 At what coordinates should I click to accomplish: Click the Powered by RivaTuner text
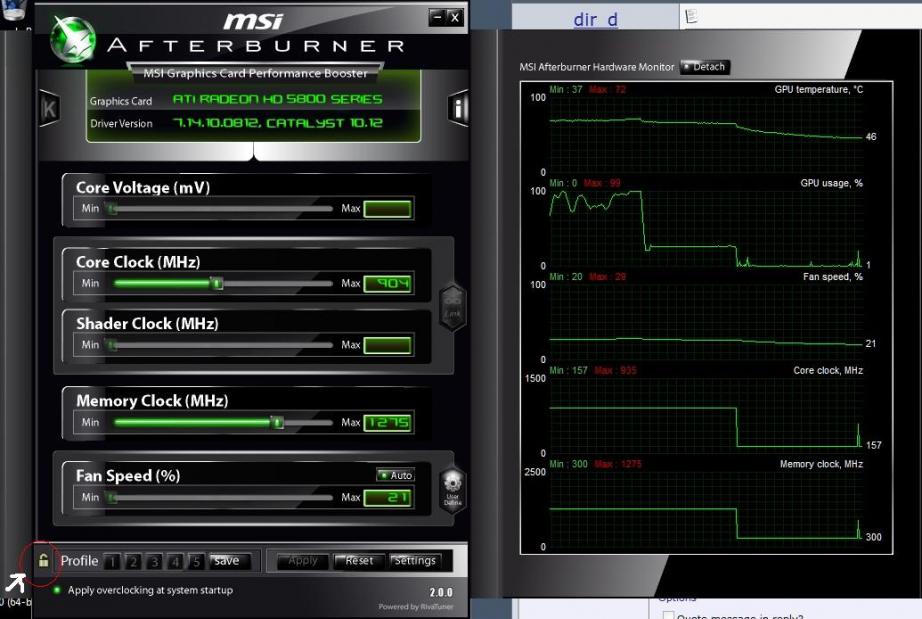(x=416, y=607)
